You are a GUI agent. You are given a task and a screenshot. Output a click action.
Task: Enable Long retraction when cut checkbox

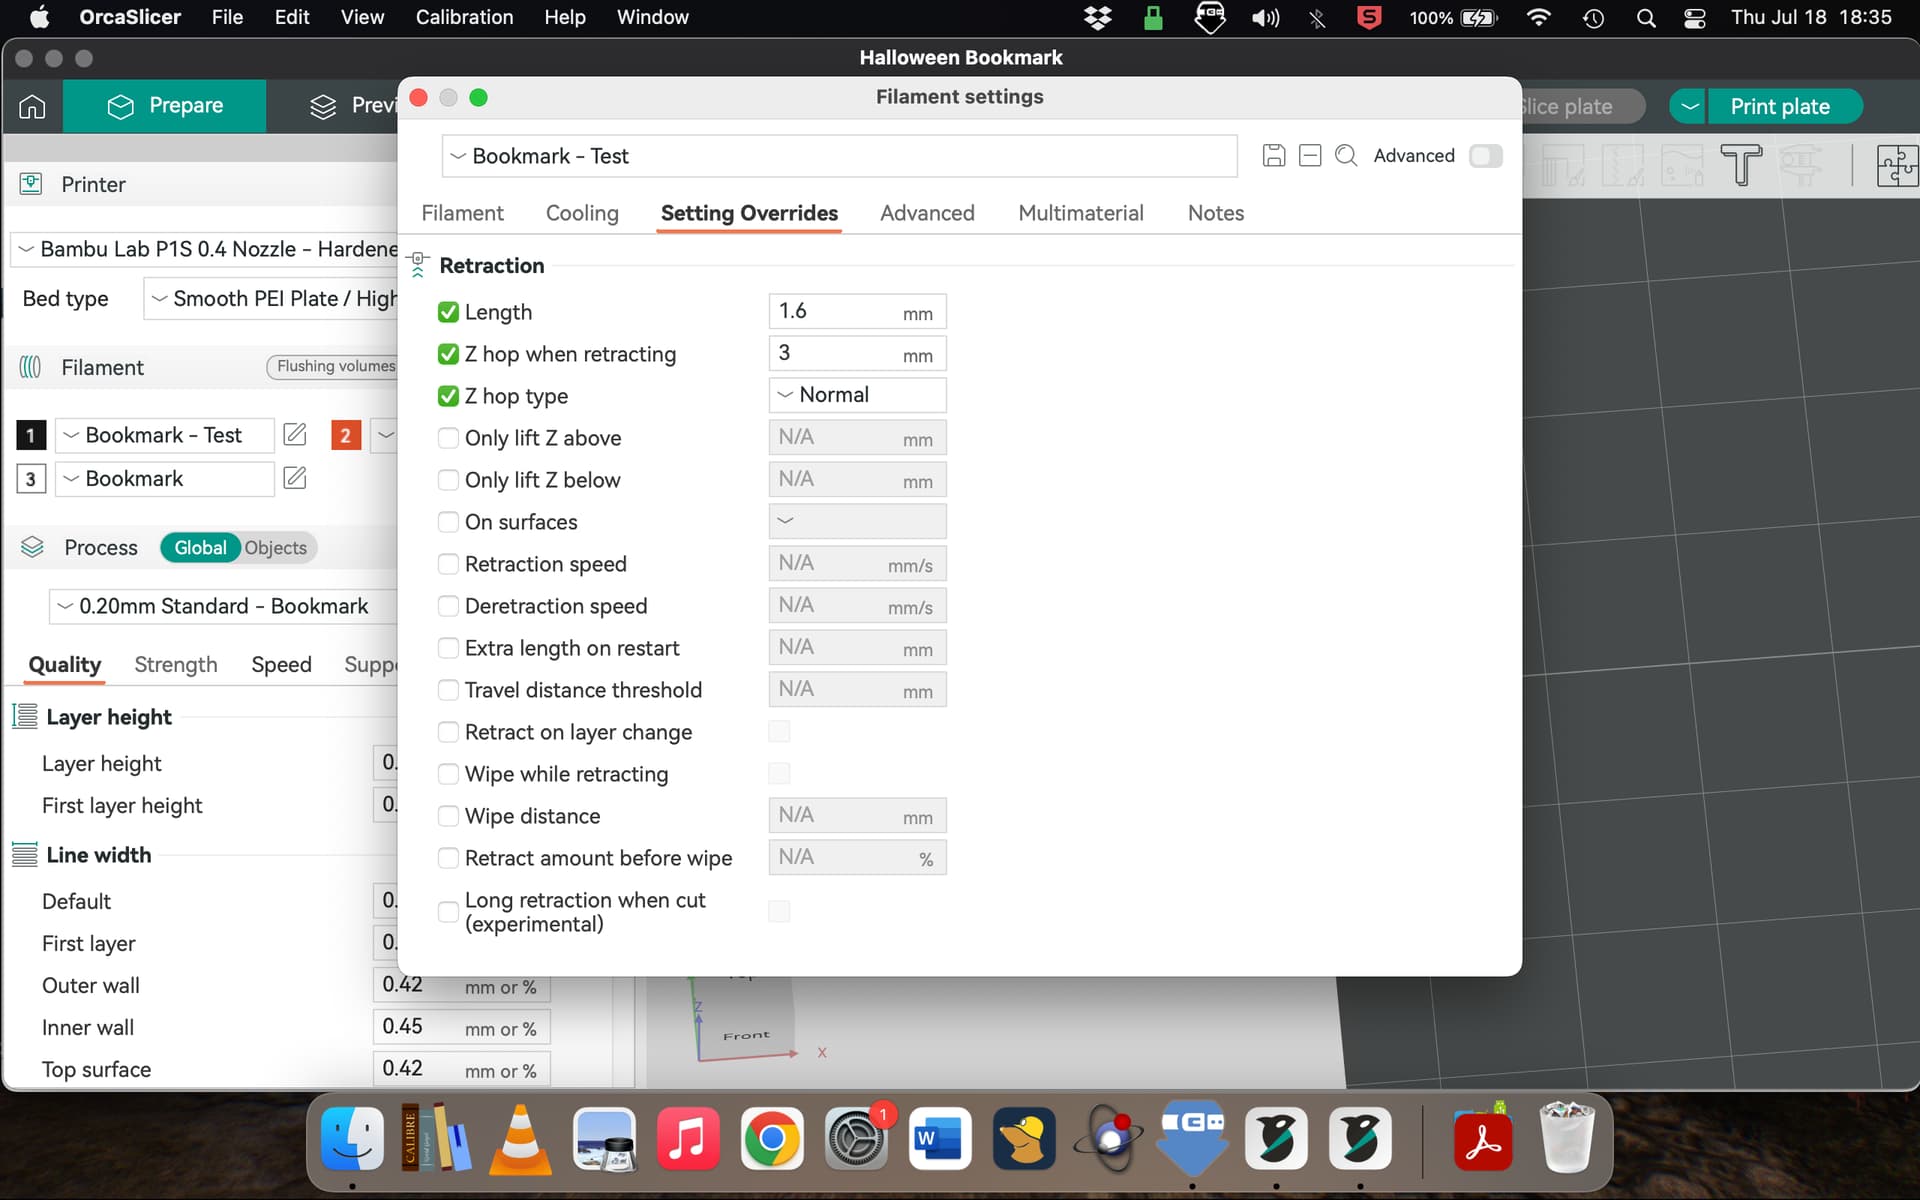pyautogui.click(x=448, y=911)
